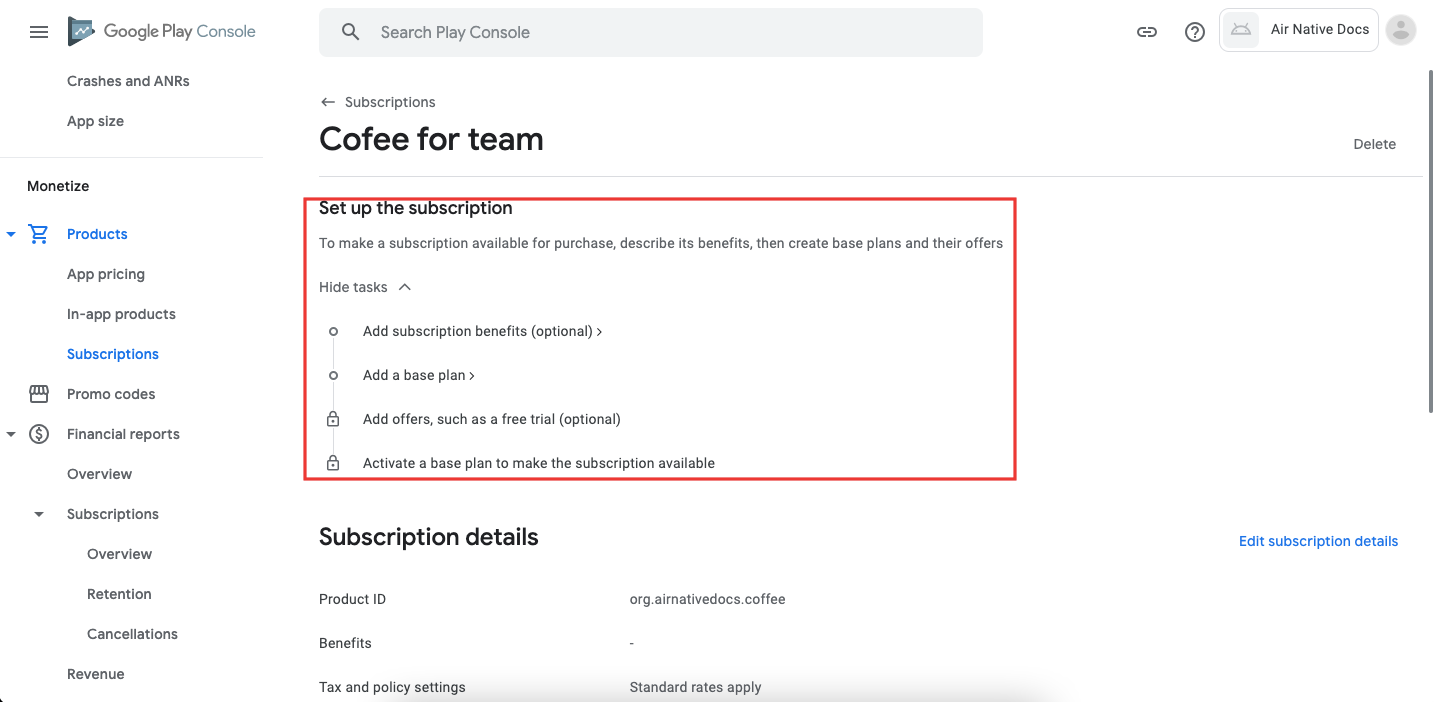Click Delete for this subscription

pos(1375,144)
